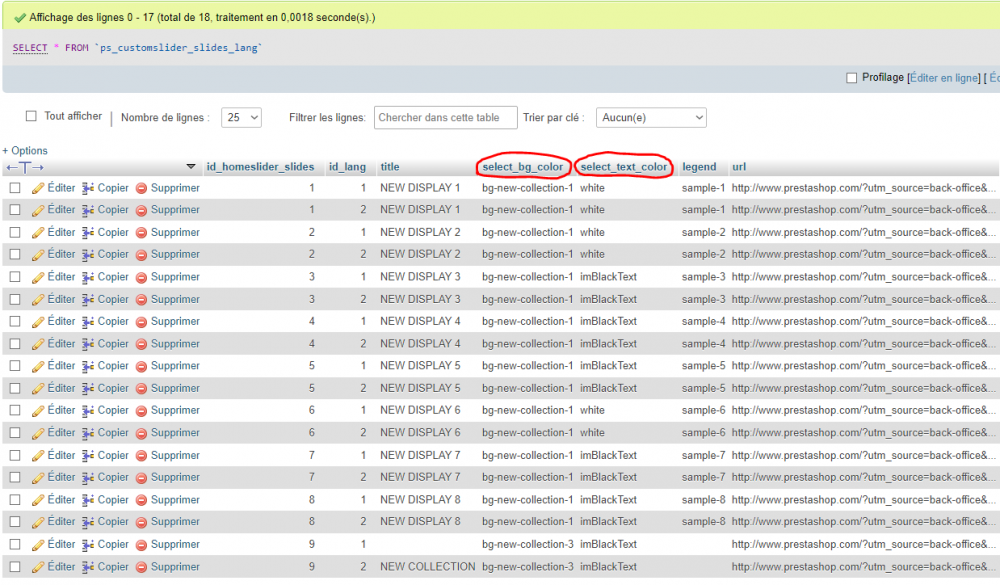Screen dimensions: 1000x585
Task: Click the Éditer en ligne link
Action: pos(943,78)
